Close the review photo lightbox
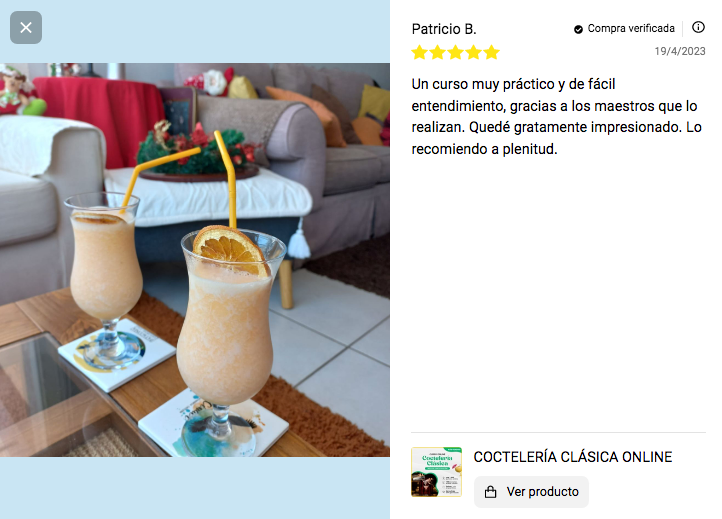This screenshot has height=519, width=722. tap(26, 28)
